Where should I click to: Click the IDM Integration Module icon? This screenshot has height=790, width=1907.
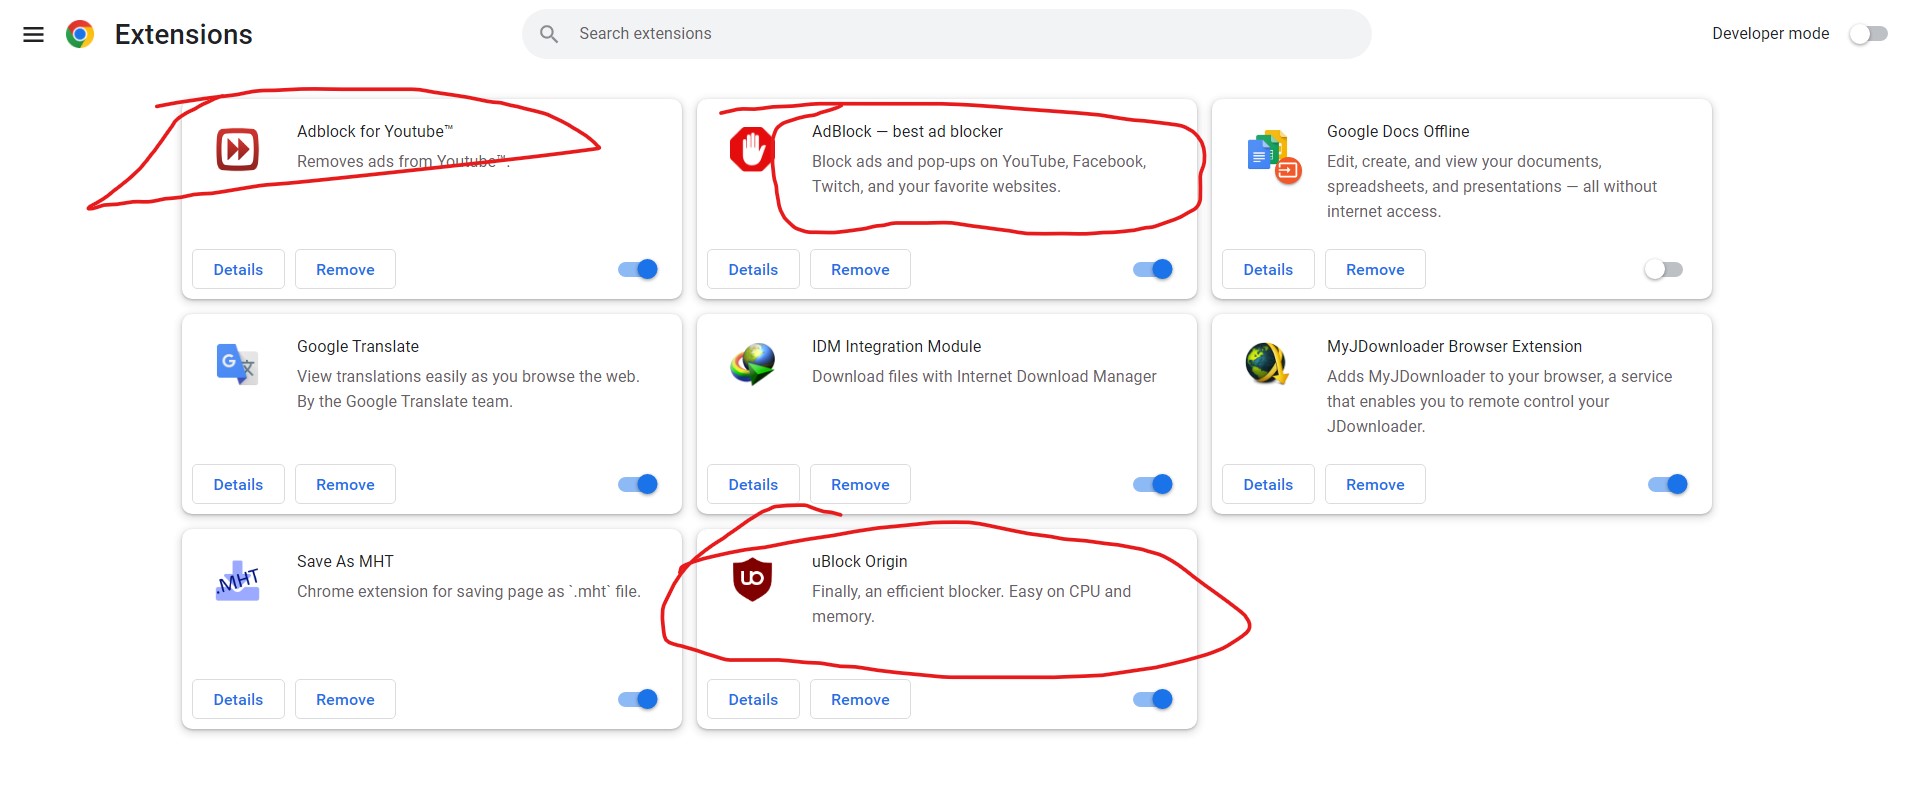[753, 364]
